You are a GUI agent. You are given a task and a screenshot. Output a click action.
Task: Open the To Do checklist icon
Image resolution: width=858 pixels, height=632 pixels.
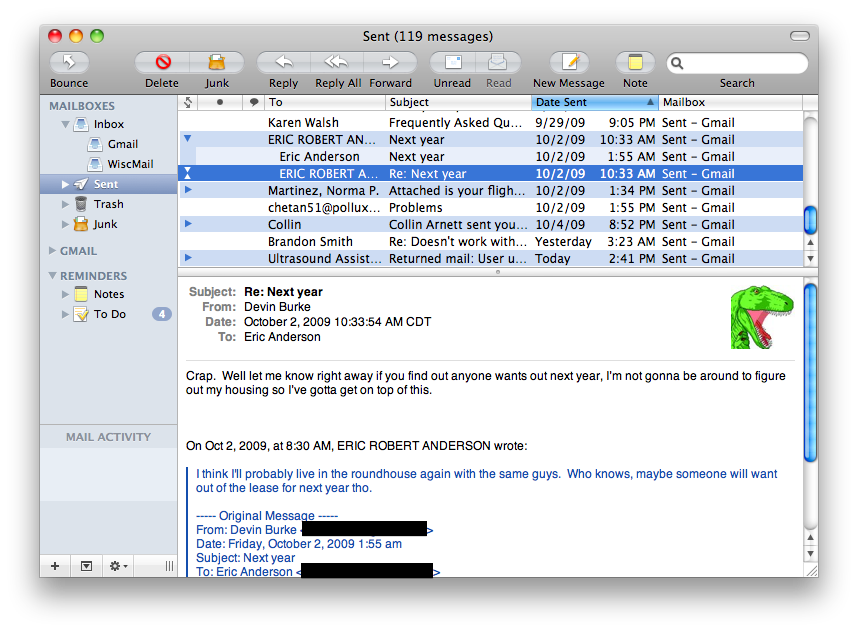pyautogui.click(x=81, y=314)
